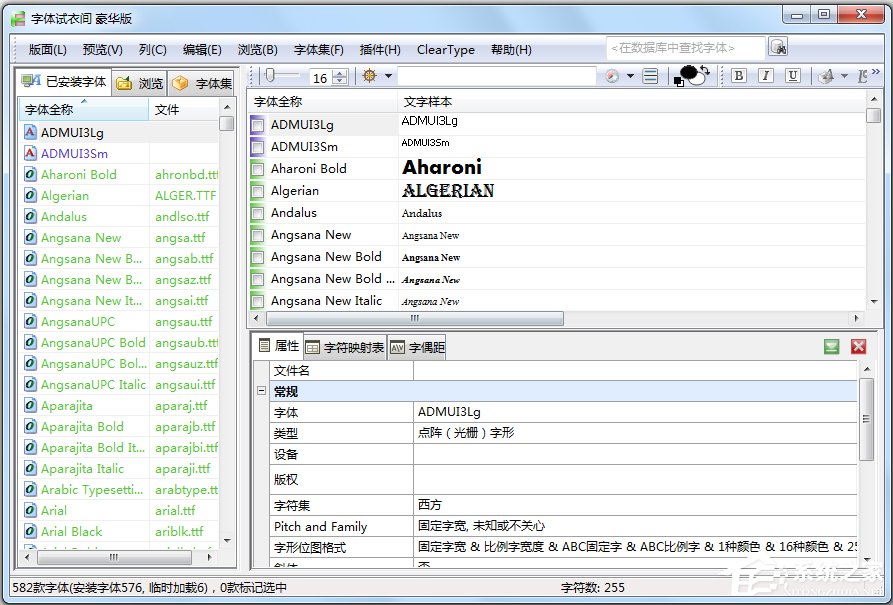
Task: Click the font size slider
Action: [285, 76]
